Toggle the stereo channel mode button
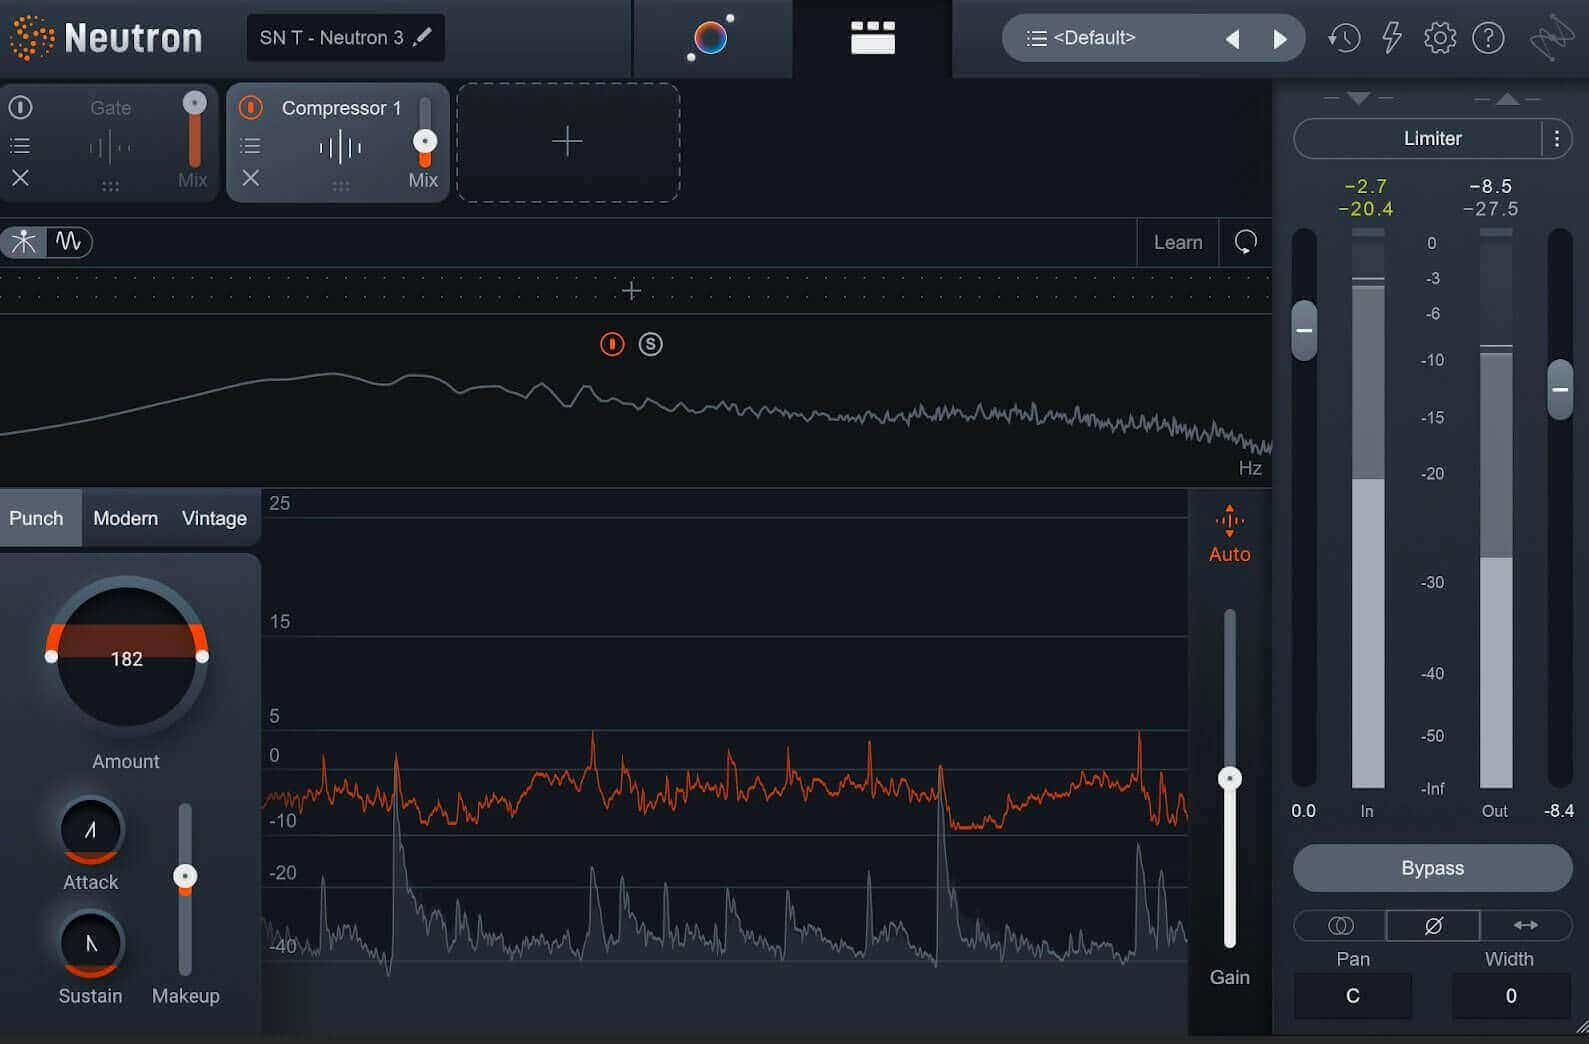The width and height of the screenshot is (1589, 1044). tap(1340, 926)
